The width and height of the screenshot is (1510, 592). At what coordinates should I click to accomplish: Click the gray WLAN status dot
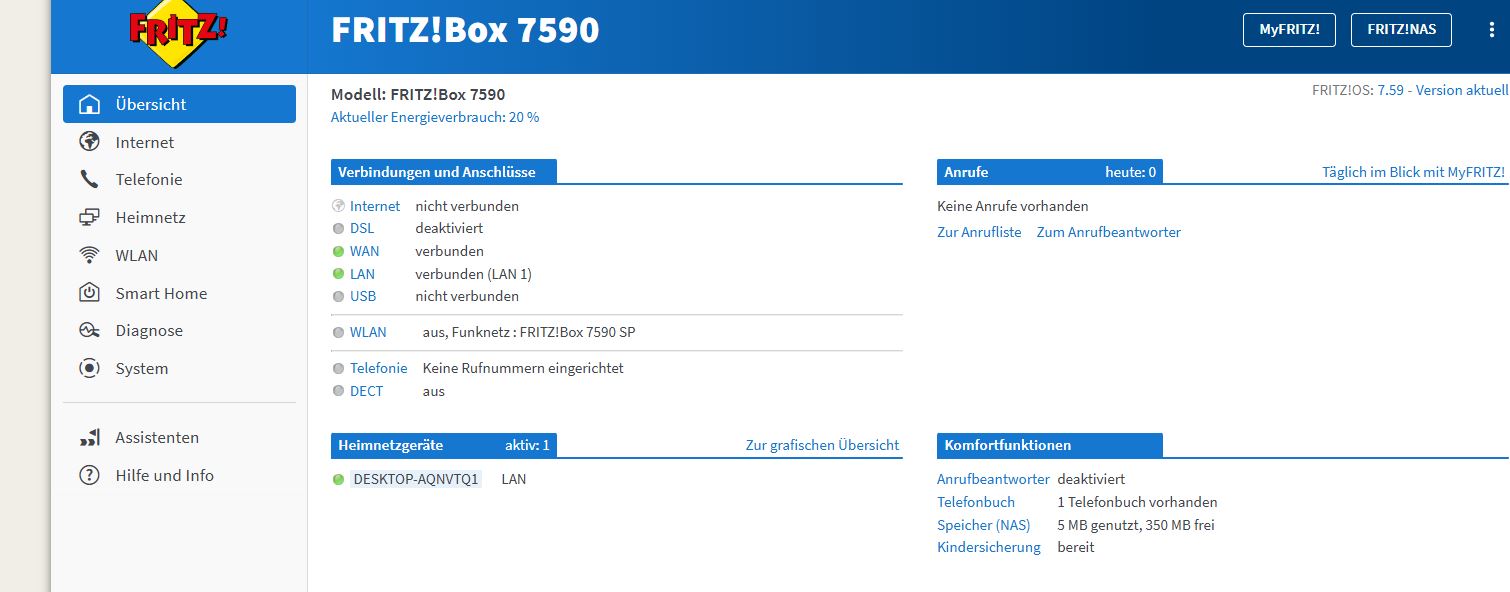coord(338,333)
